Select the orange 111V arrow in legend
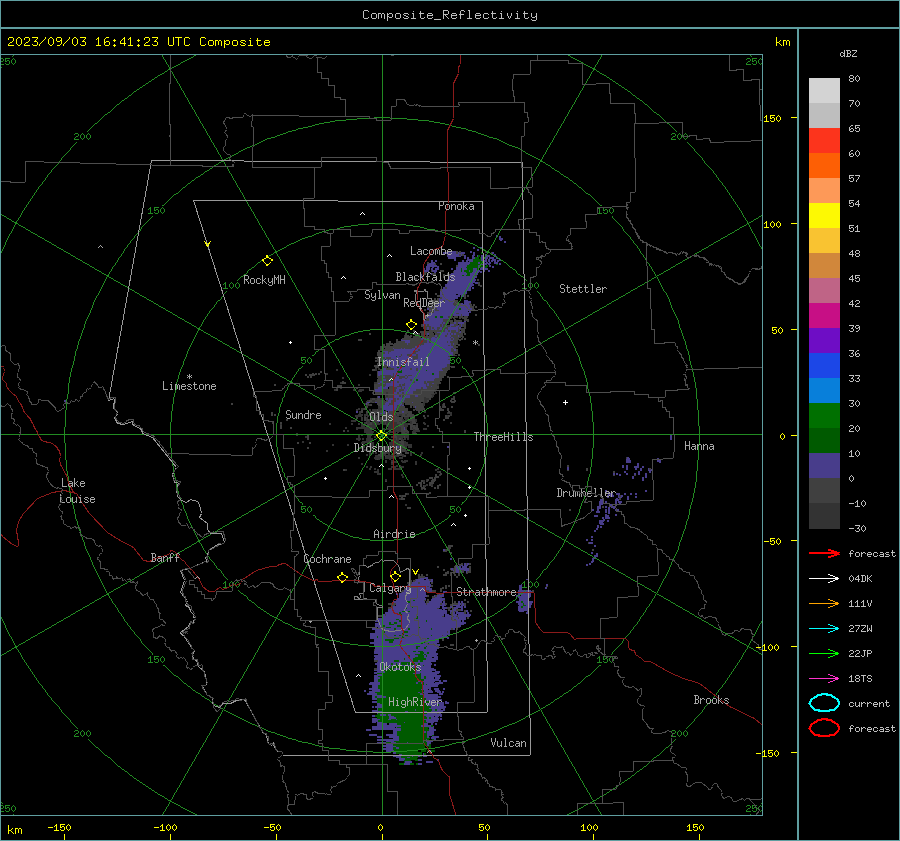Viewport: 900px width, 841px height. 824,603
